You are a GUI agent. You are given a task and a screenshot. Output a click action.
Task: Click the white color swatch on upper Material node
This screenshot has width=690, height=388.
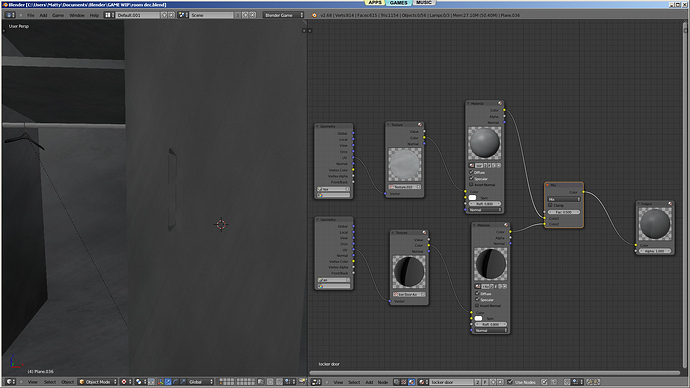(473, 198)
